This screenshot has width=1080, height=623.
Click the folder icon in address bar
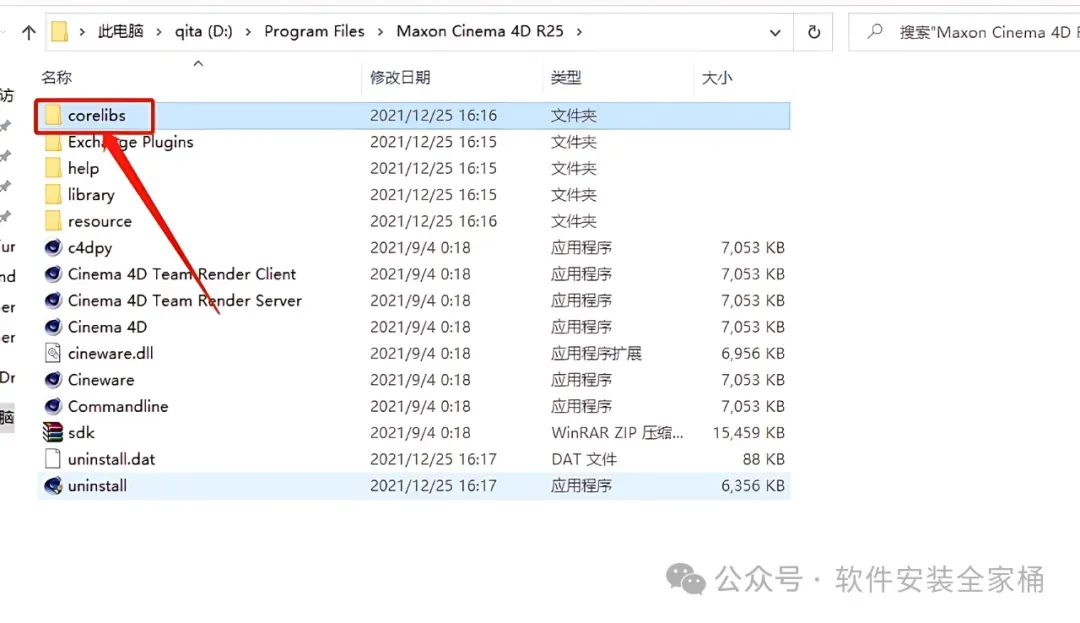point(60,32)
